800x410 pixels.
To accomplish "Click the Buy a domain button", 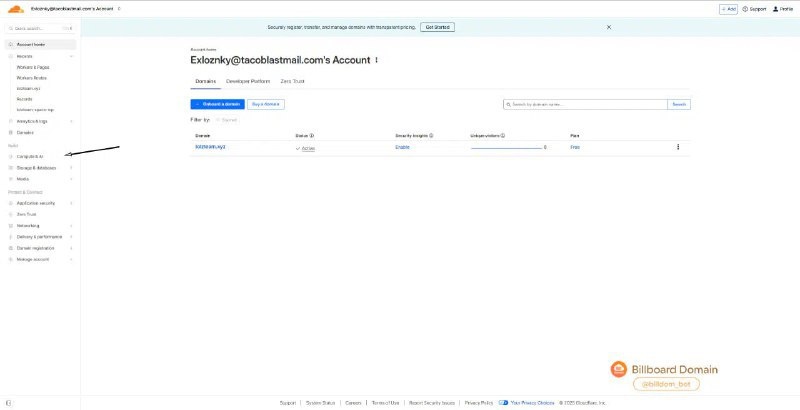I will (266, 104).
